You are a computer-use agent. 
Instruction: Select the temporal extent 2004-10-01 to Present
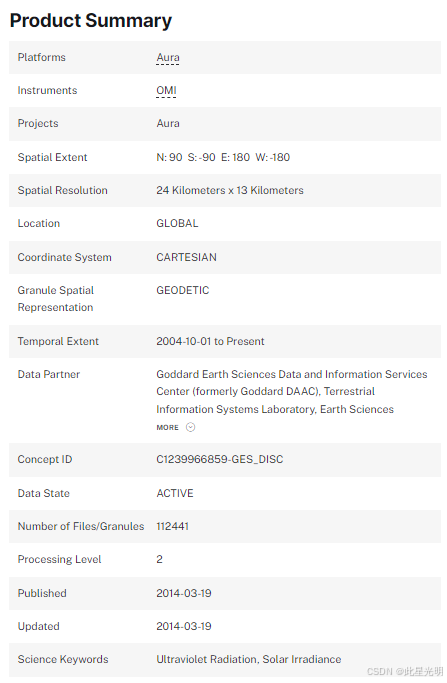(210, 342)
